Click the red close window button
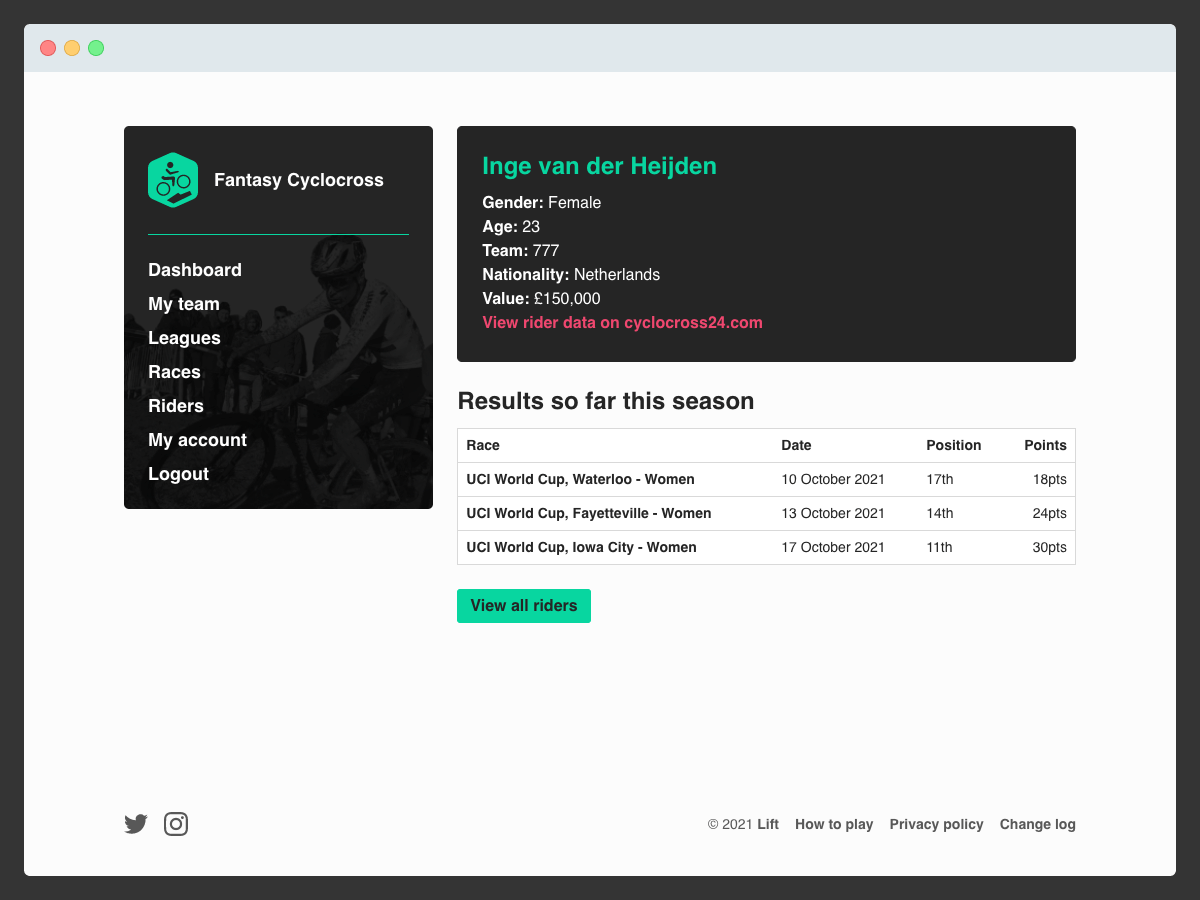The image size is (1200, 900). [x=48, y=48]
